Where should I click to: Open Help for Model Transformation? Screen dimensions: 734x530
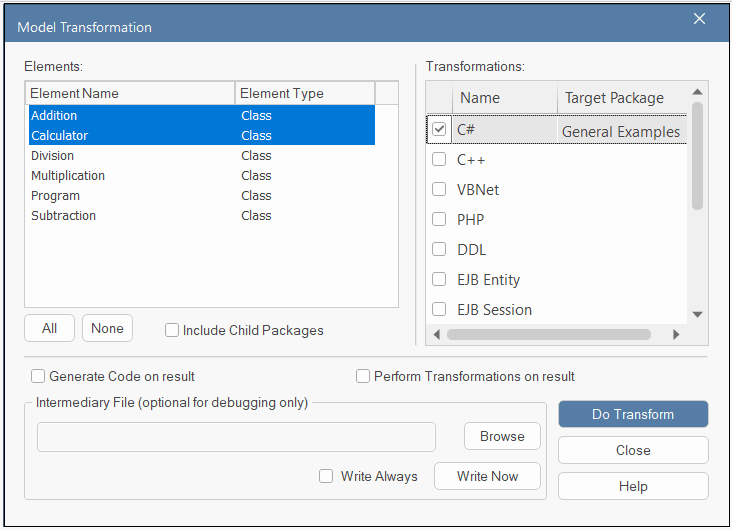(x=632, y=486)
